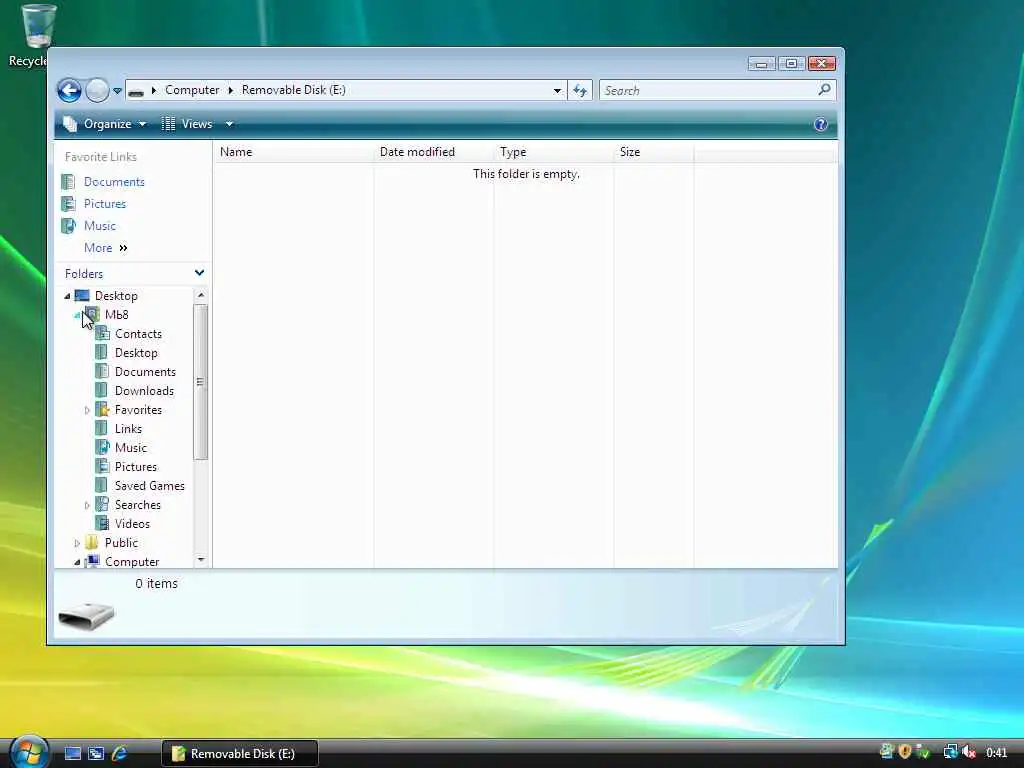Collapse the Folders pane chevron
Image resolution: width=1024 pixels, height=768 pixels.
tap(199, 273)
